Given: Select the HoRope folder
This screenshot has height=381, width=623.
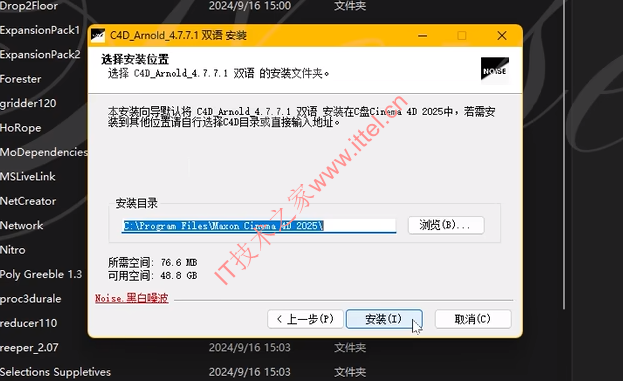Looking at the screenshot, I should [21, 128].
